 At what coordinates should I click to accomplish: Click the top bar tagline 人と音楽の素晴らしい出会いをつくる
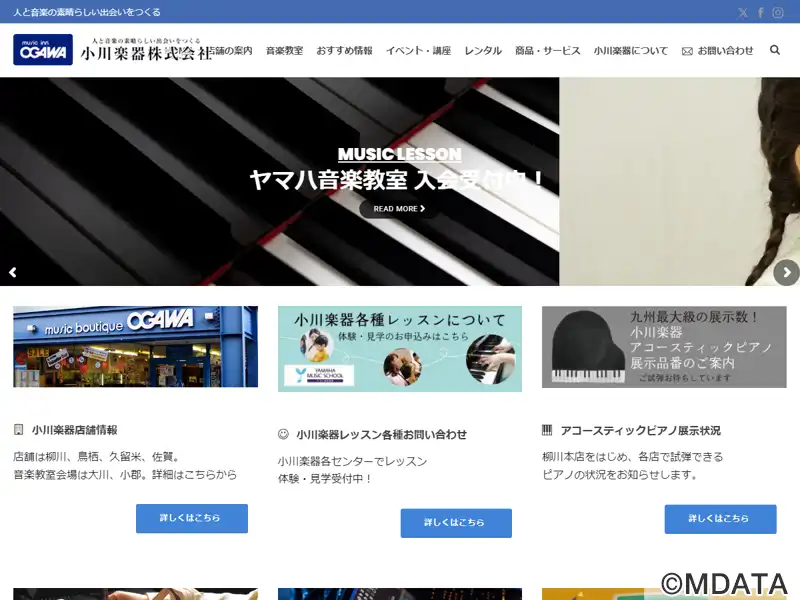pyautogui.click(x=87, y=12)
